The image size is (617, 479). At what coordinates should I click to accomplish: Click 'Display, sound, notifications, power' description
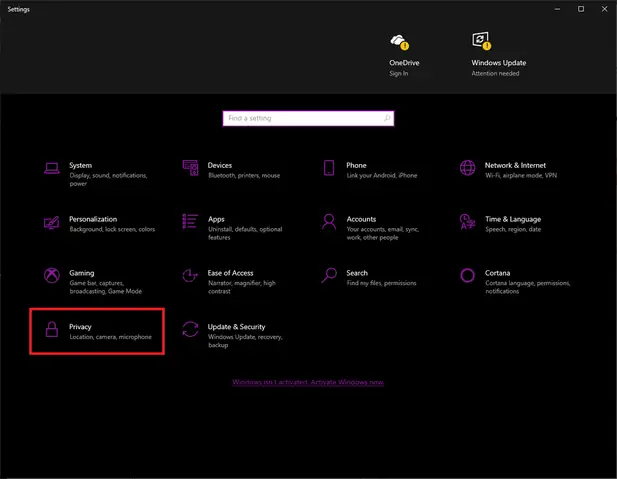(x=108, y=179)
